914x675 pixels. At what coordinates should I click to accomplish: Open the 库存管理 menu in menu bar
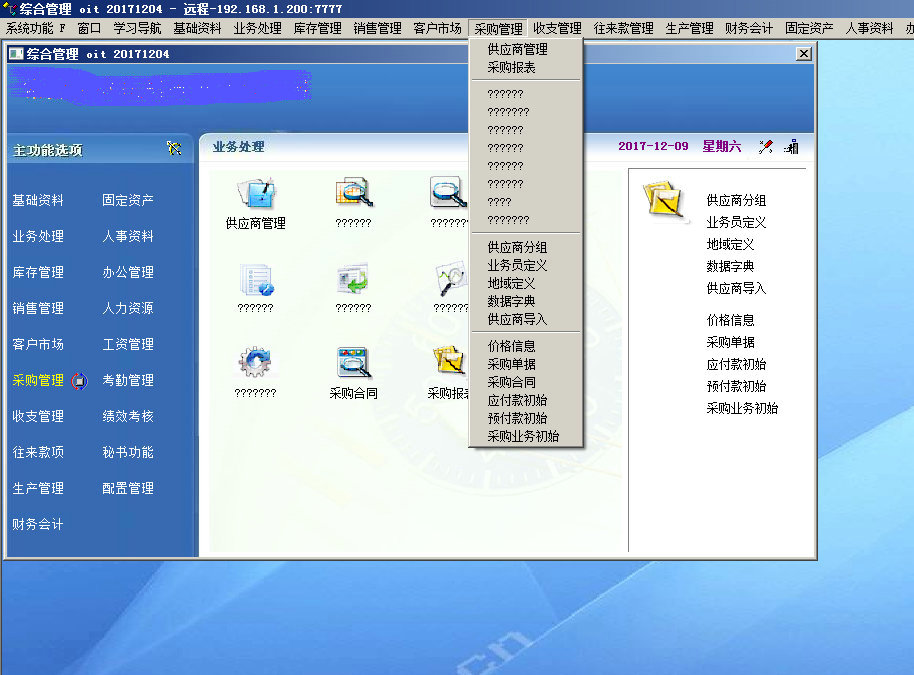click(317, 29)
